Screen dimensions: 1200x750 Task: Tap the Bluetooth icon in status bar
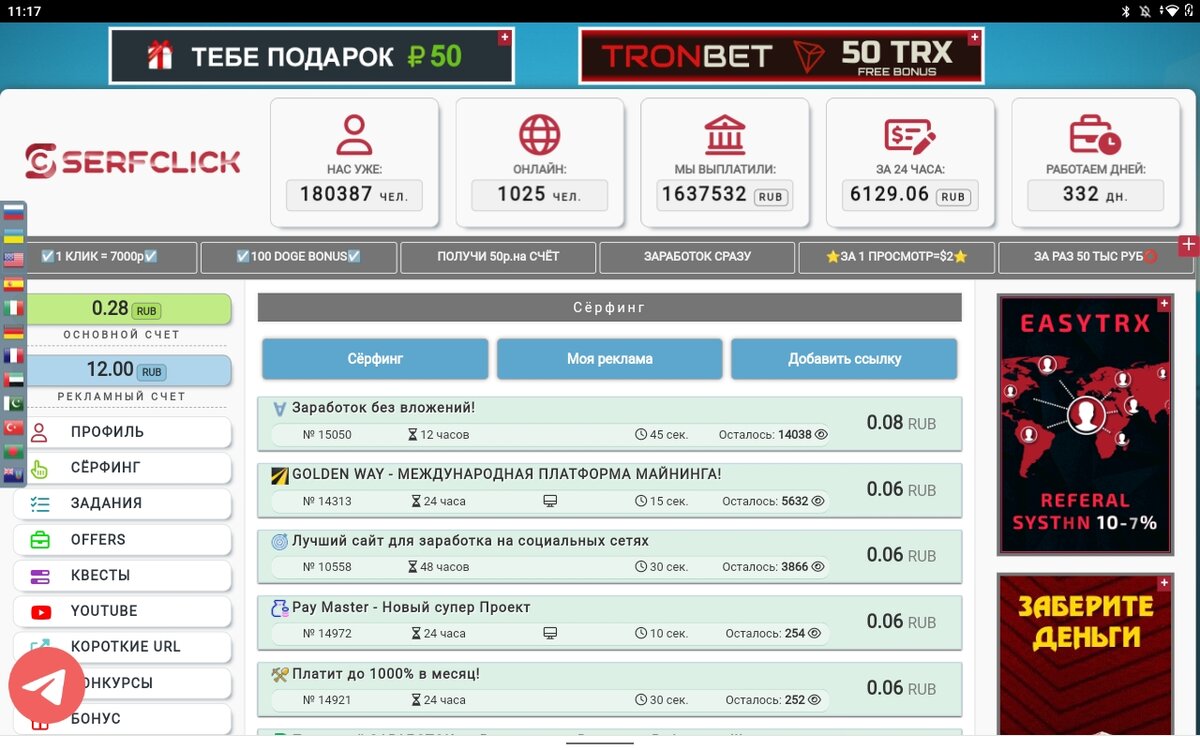point(1126,11)
